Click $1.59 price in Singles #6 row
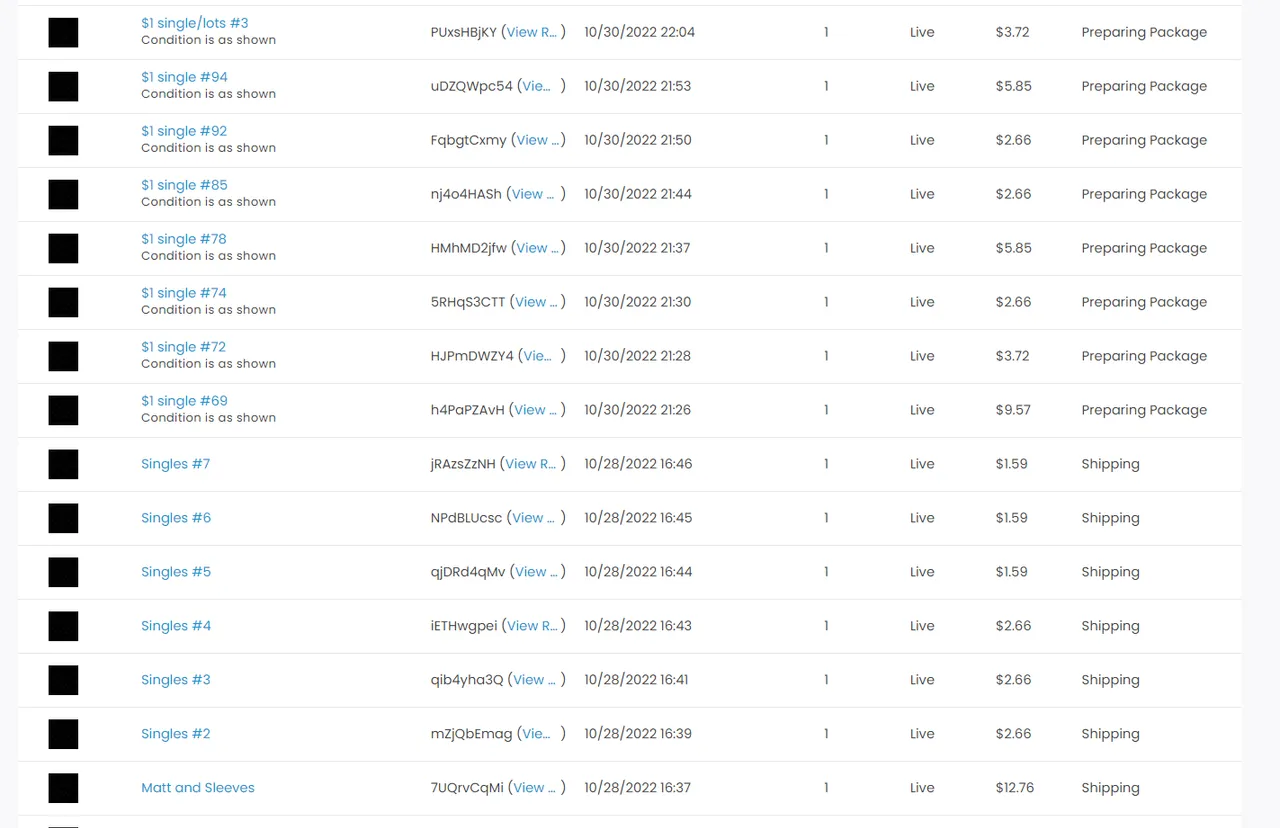Viewport: 1280px width, 828px height. click(1011, 518)
